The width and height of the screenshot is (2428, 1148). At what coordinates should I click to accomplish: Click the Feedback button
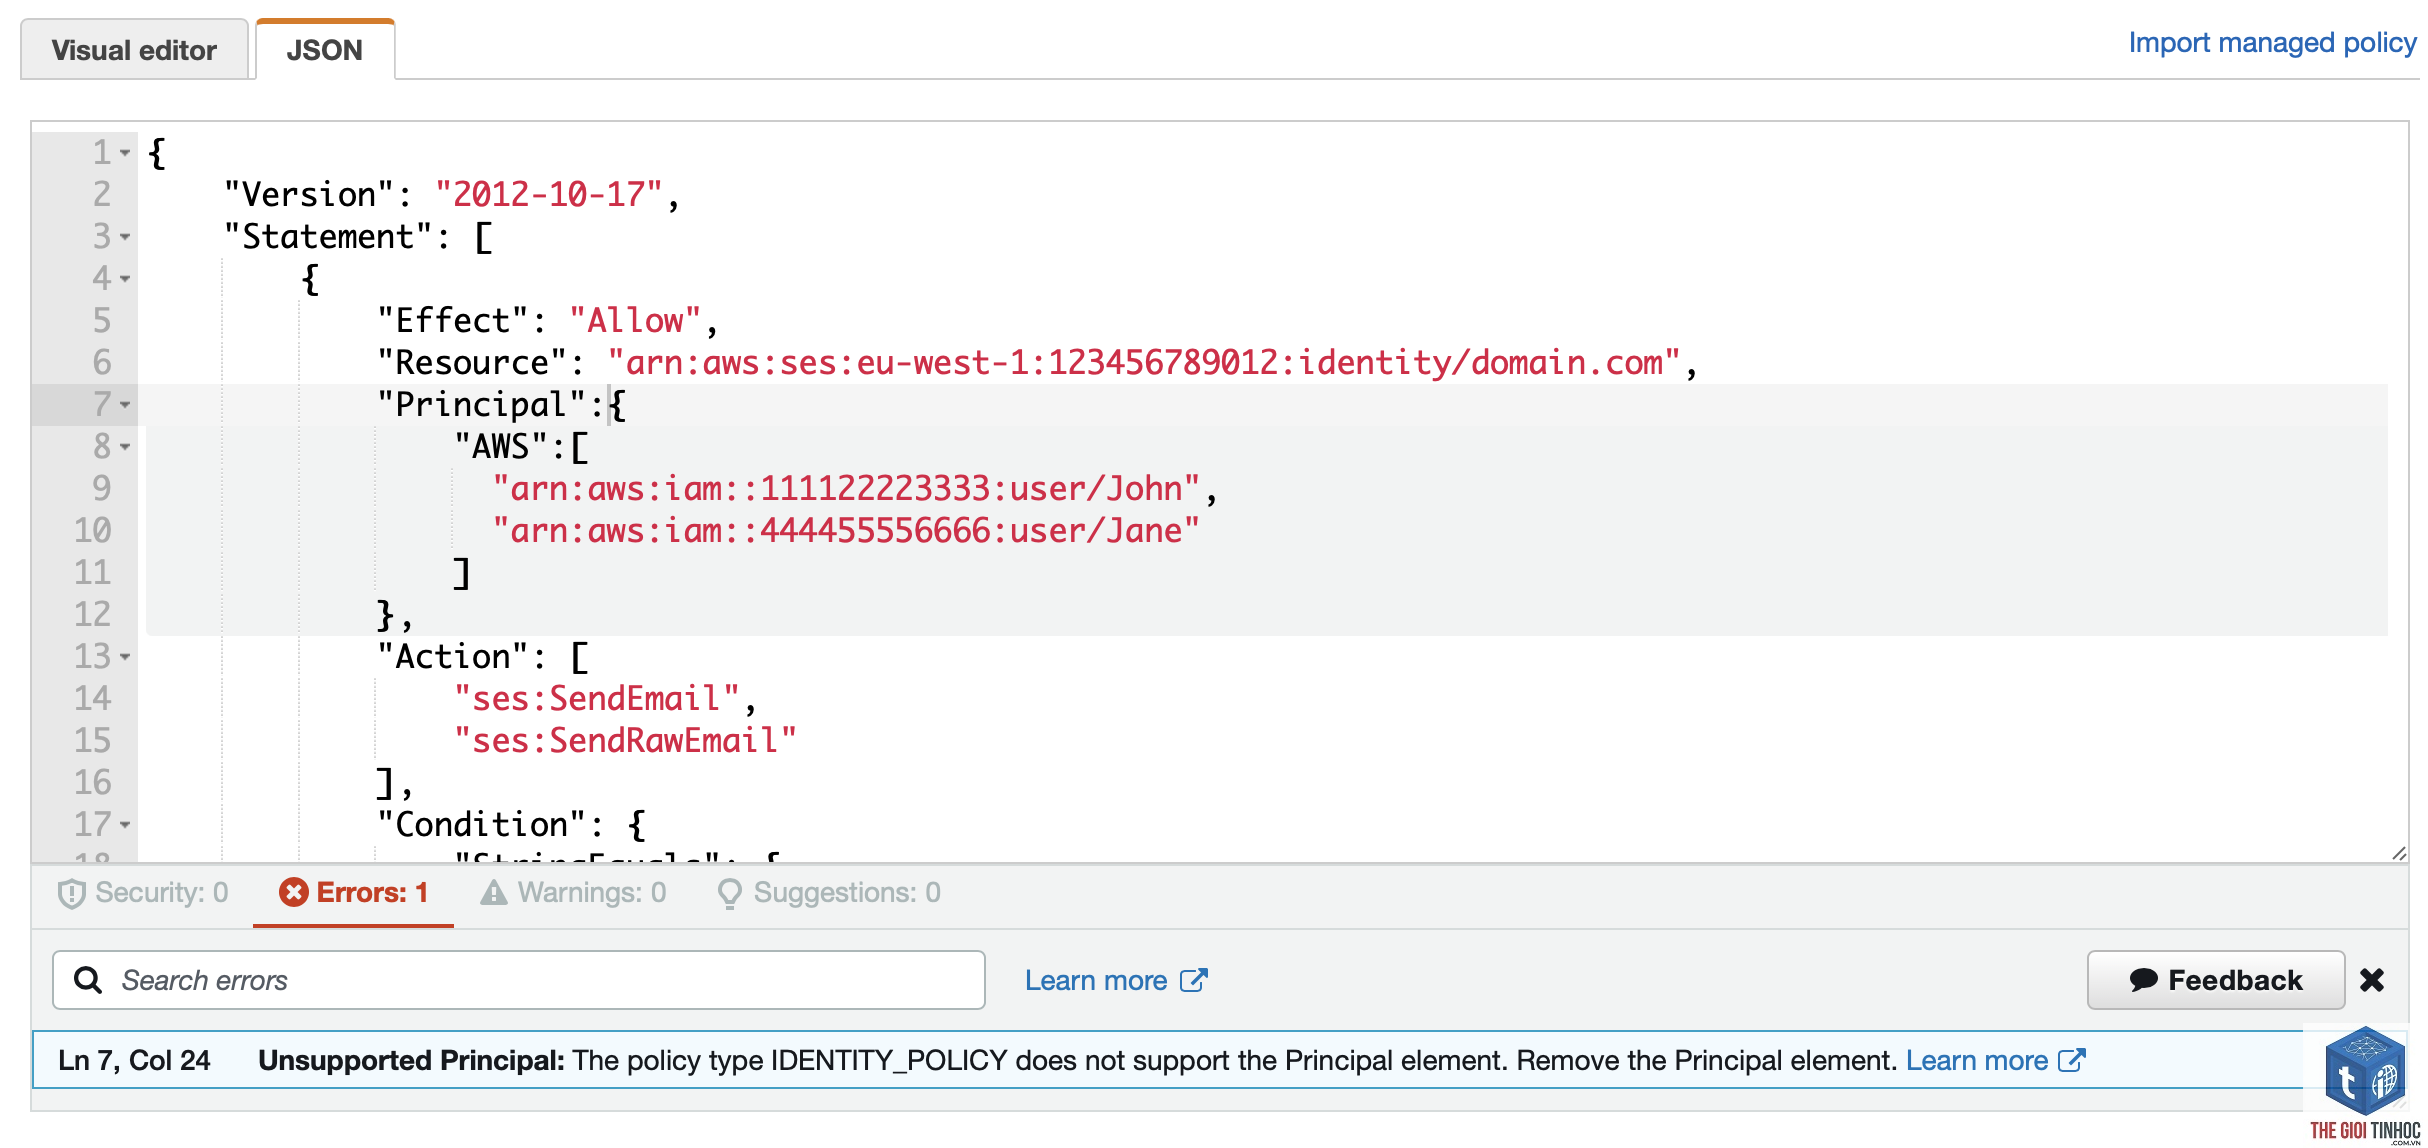click(x=2215, y=980)
